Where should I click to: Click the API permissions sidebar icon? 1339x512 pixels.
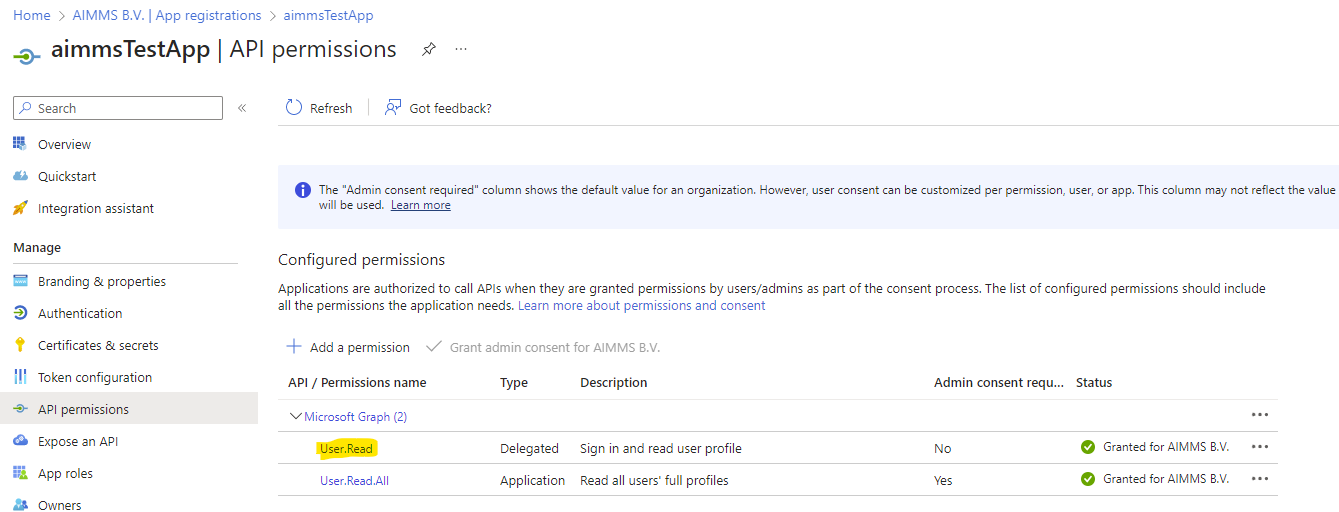(x=20, y=409)
